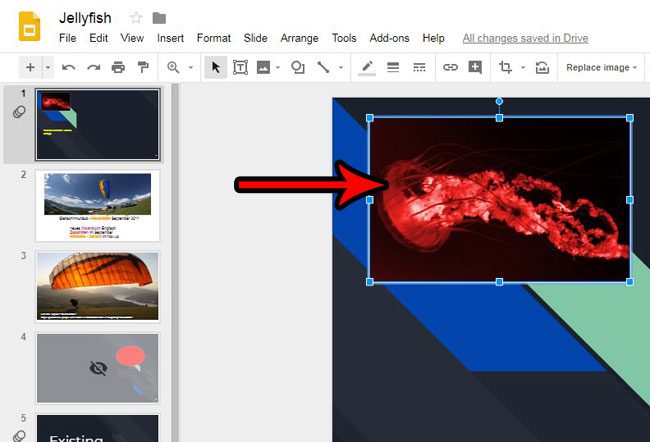Click the new slide plus button
650x442 pixels.
click(x=30, y=67)
